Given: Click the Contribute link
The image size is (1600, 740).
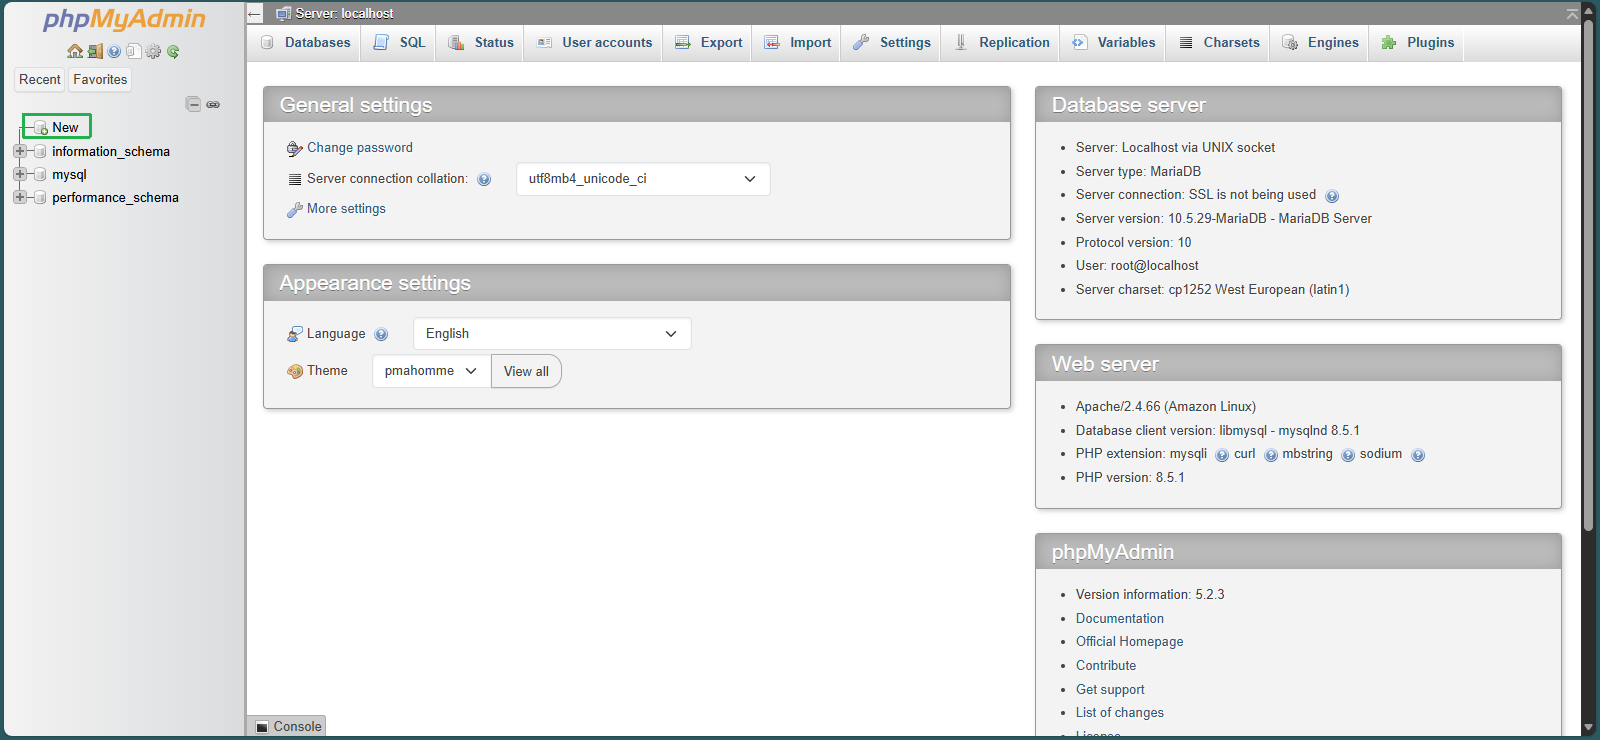Looking at the screenshot, I should point(1106,666).
